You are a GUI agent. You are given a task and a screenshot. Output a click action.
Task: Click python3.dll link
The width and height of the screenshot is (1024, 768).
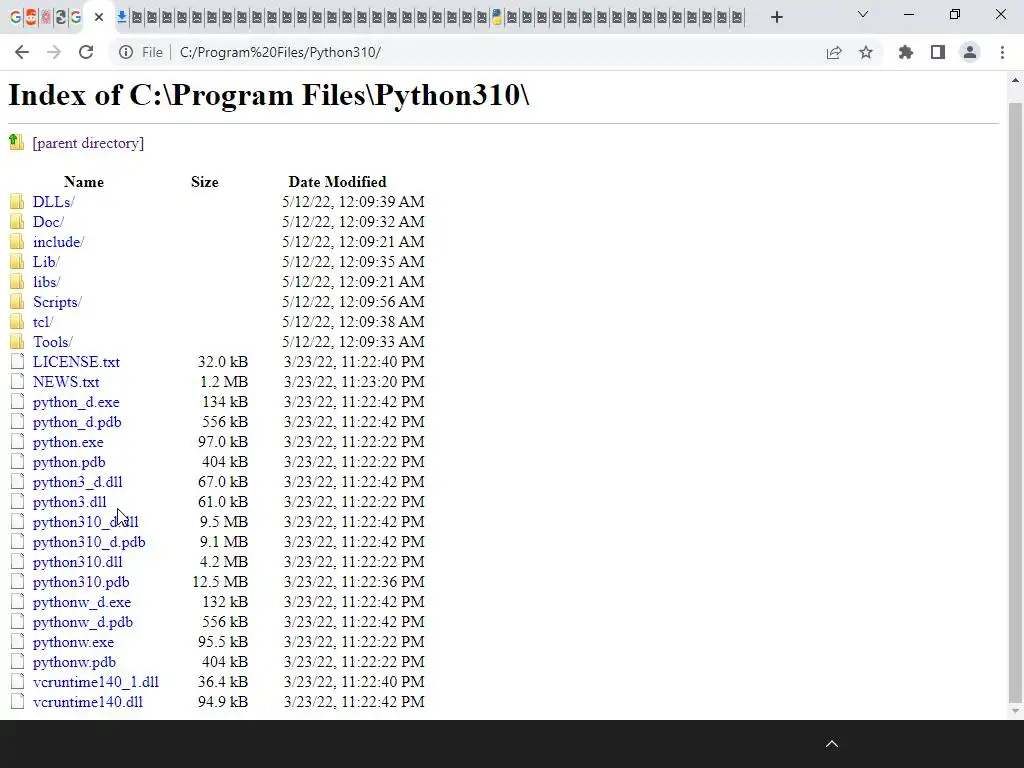[70, 502]
